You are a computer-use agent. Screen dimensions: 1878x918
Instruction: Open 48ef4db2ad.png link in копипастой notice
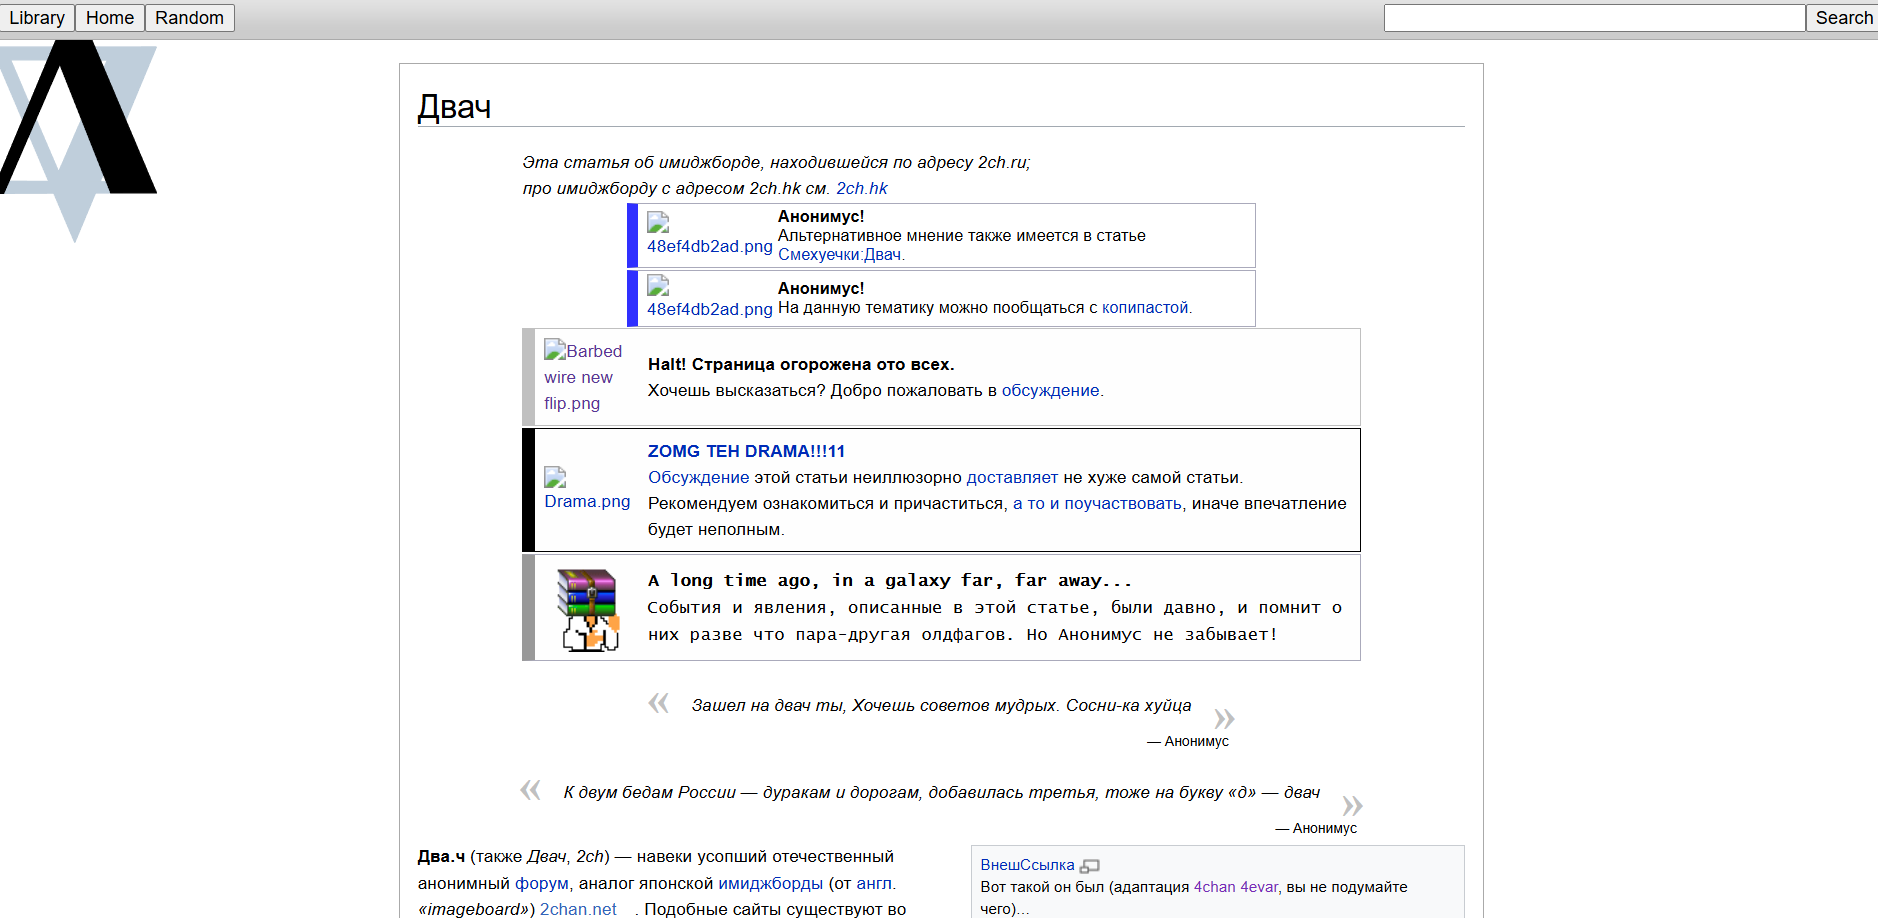[710, 309]
